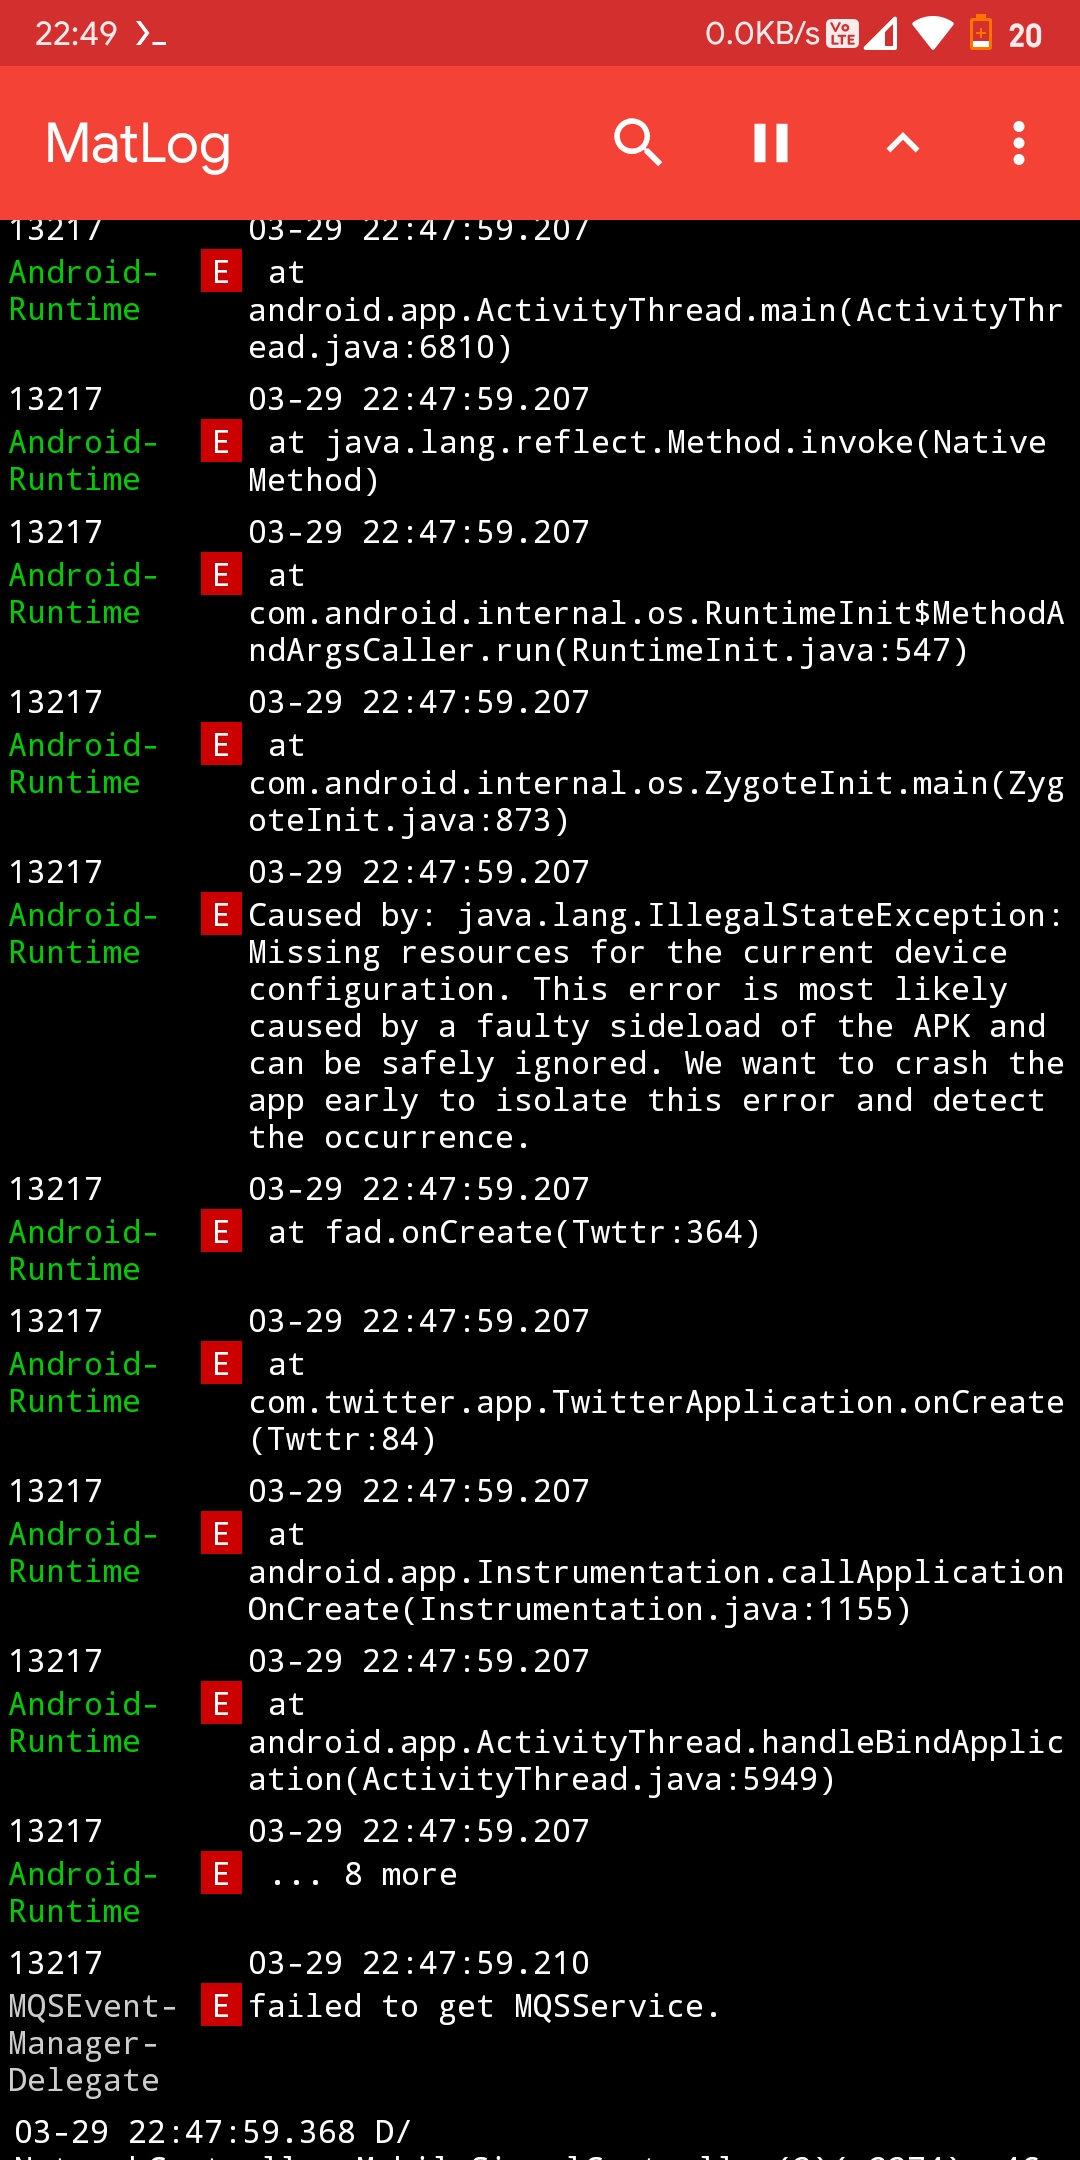This screenshot has width=1080, height=2160.
Task: Tap the battery indicator in the status bar
Action: click(983, 31)
